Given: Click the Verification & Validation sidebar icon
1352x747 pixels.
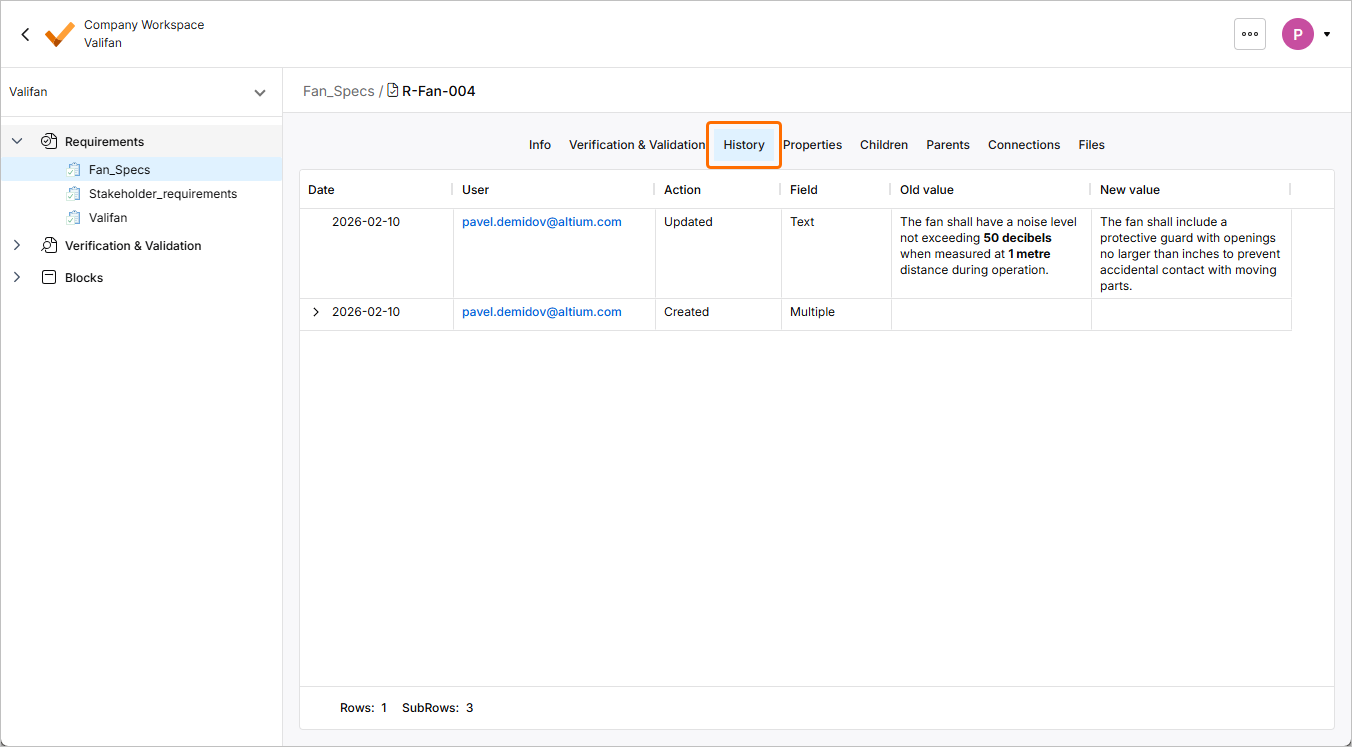Looking at the screenshot, I should [49, 245].
